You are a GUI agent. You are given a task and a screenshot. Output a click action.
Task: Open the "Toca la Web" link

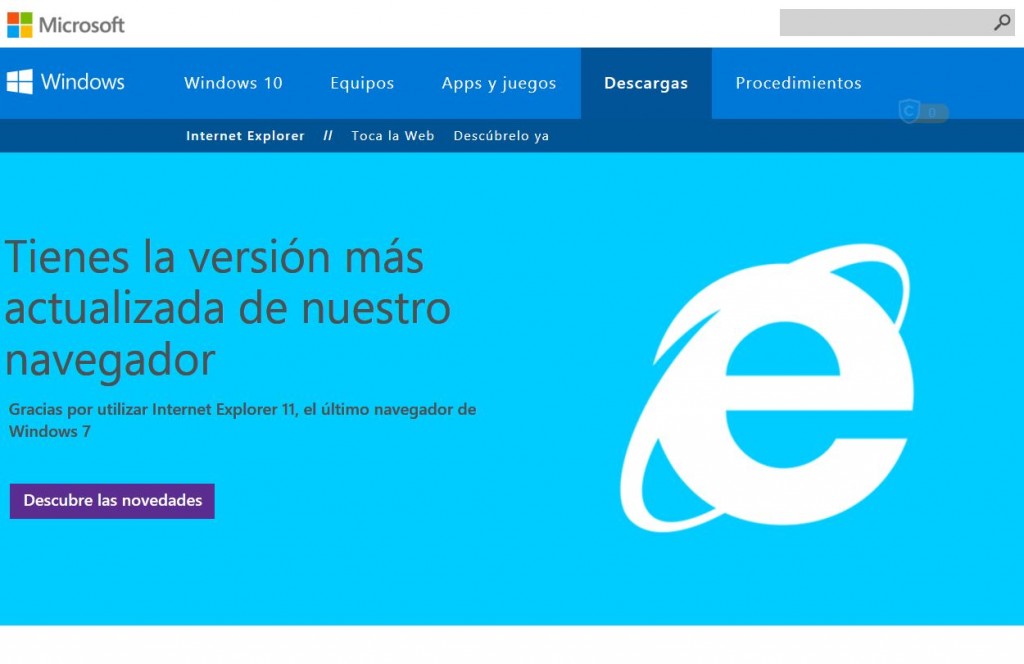(392, 135)
